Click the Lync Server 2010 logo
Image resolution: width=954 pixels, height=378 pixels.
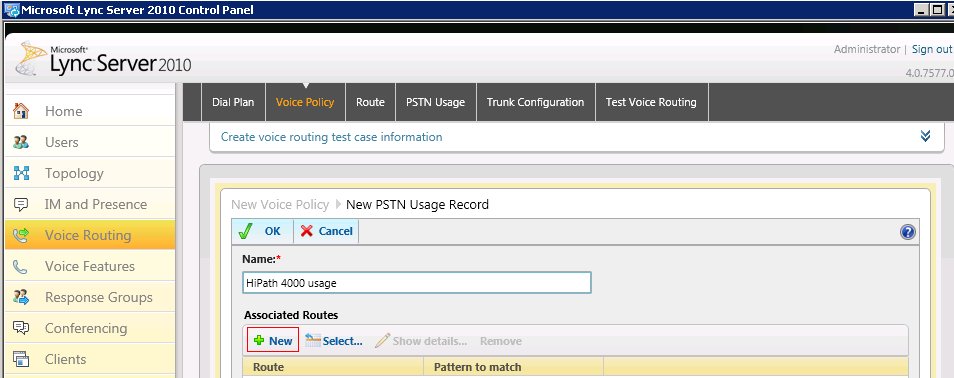click(x=103, y=59)
